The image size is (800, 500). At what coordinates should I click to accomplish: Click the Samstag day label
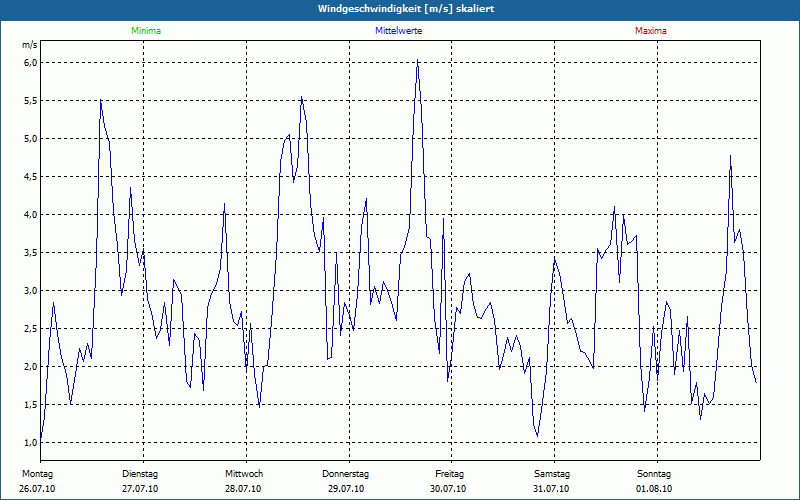[552, 474]
